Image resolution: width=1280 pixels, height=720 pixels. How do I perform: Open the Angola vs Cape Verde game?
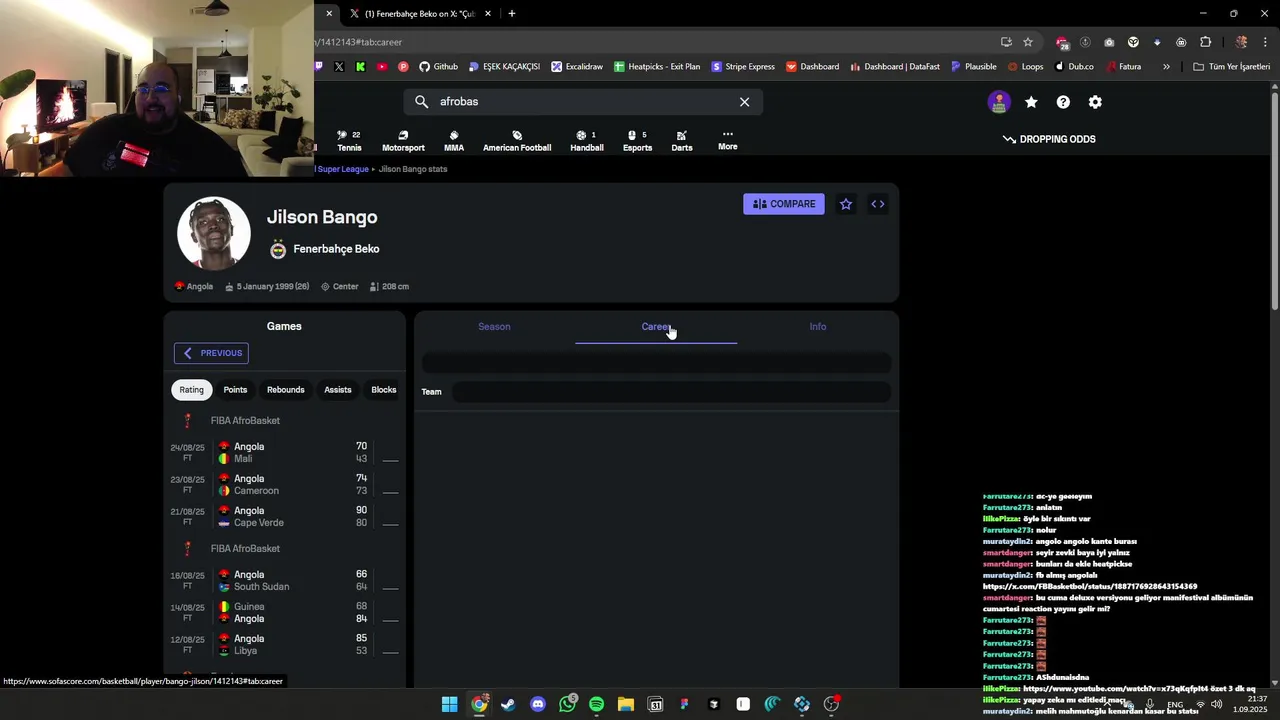coord(285,517)
